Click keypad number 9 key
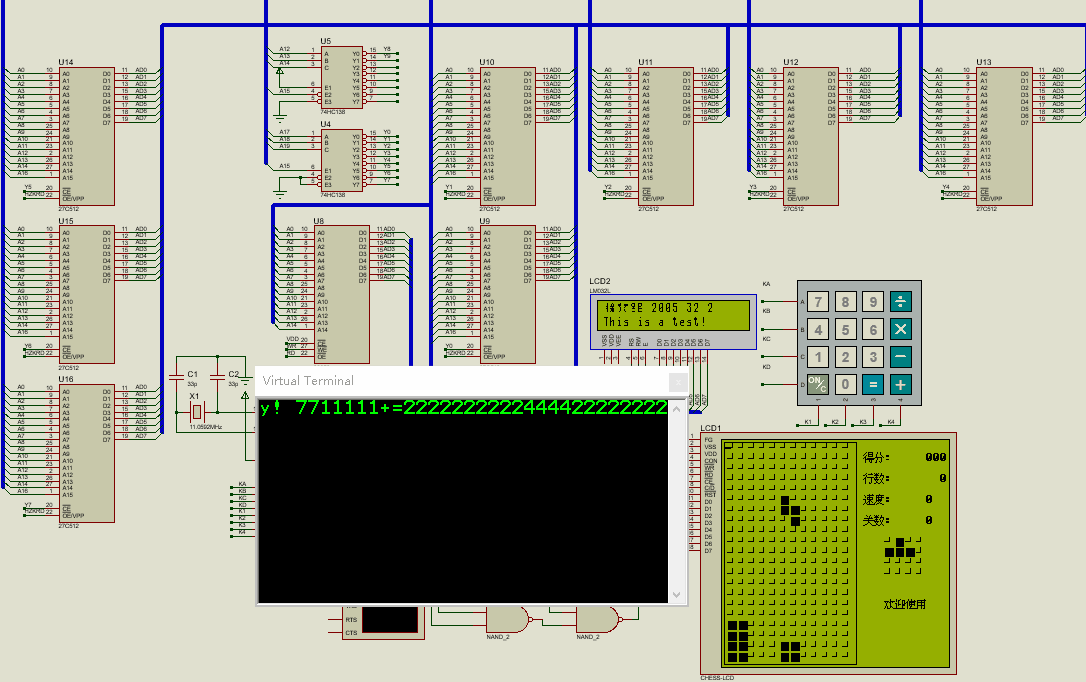 coord(873,302)
